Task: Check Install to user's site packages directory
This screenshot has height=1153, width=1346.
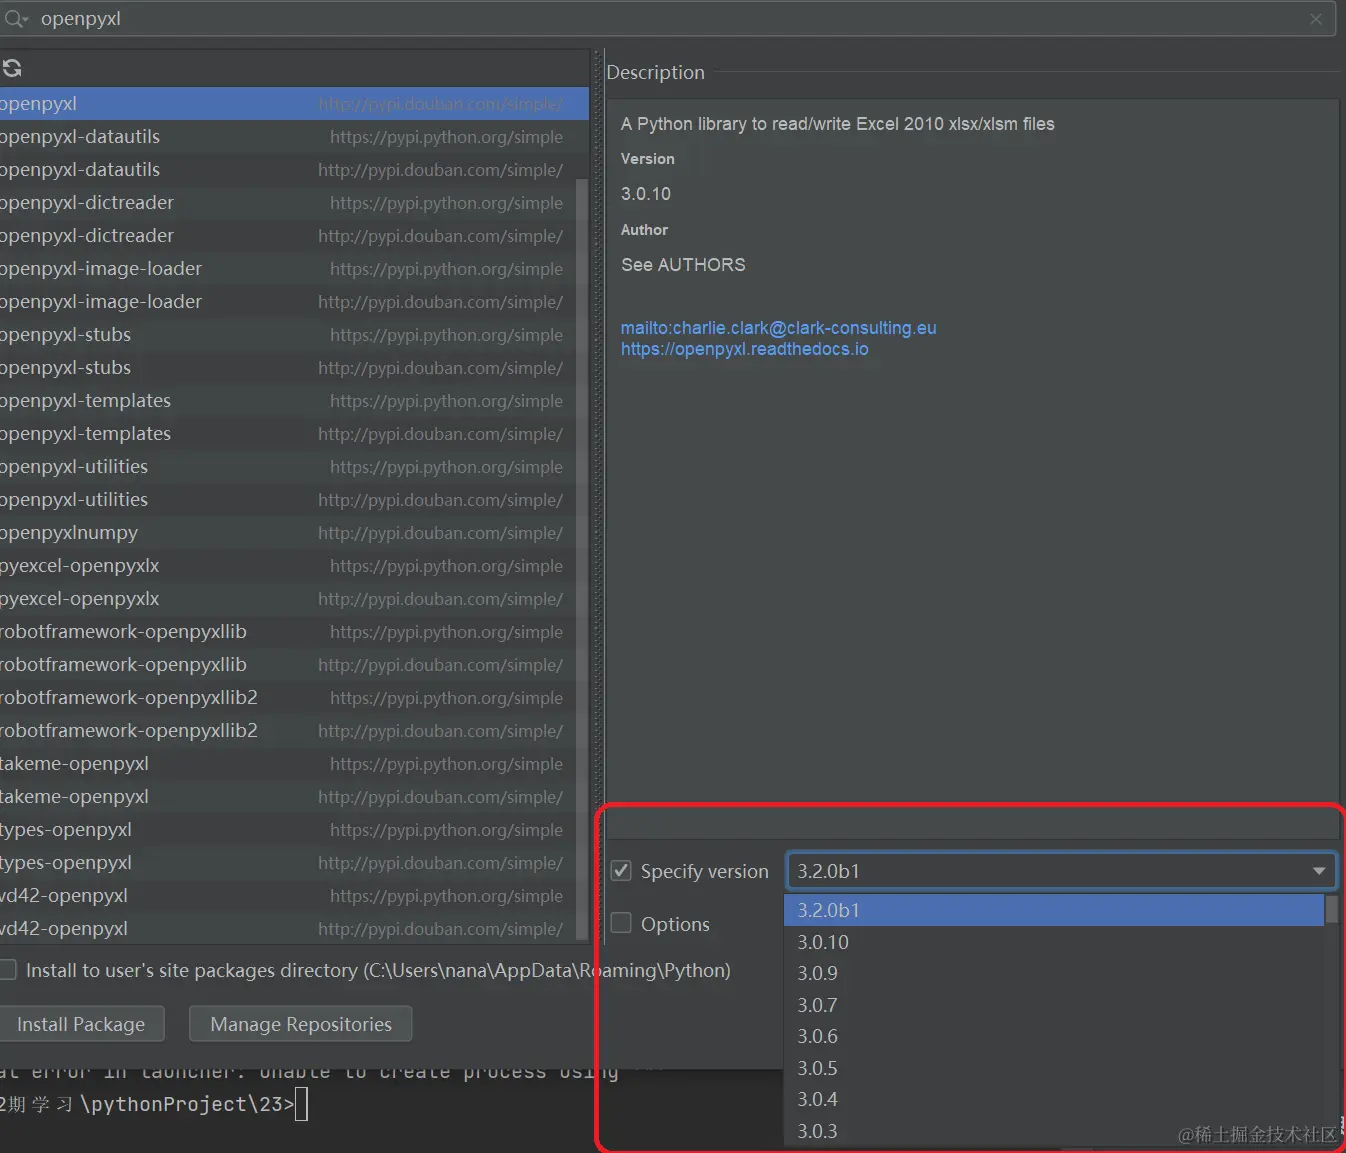Action: pyautogui.click(x=8, y=970)
